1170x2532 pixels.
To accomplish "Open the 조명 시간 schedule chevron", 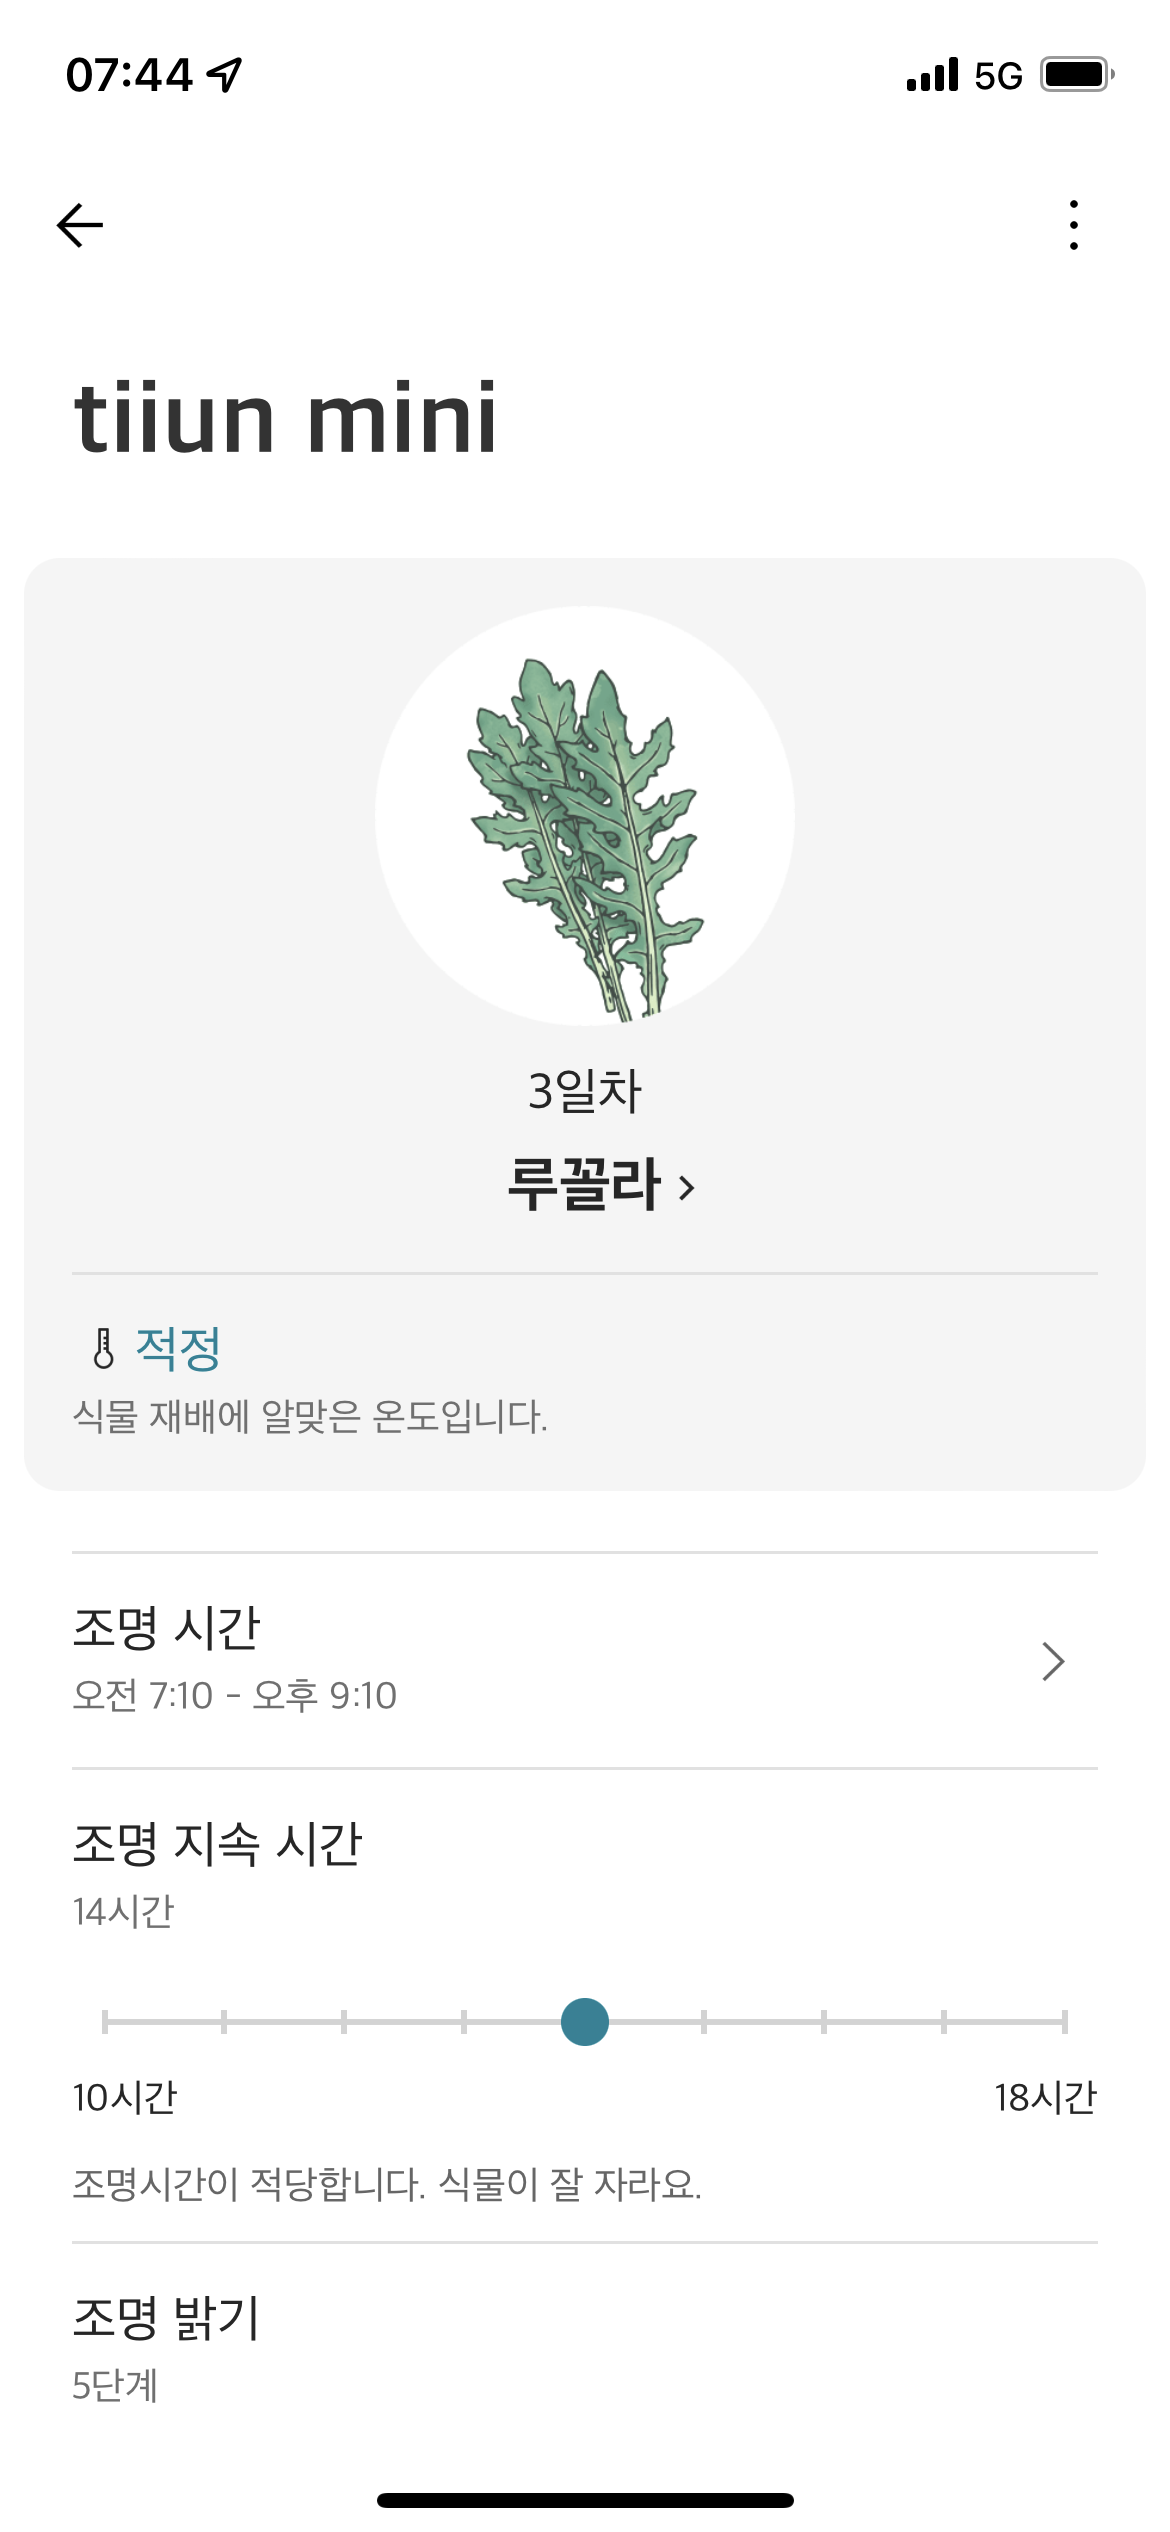I will tap(1052, 1661).
